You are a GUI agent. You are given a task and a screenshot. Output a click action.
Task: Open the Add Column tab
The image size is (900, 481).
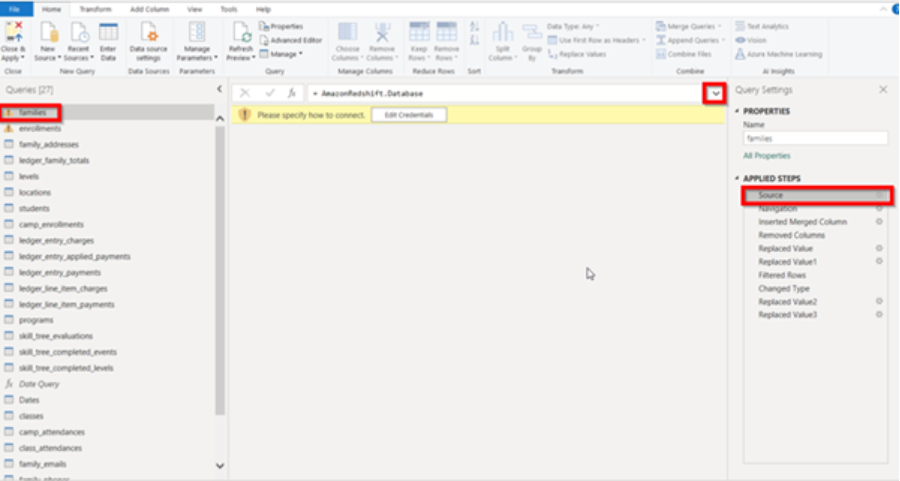[149, 9]
